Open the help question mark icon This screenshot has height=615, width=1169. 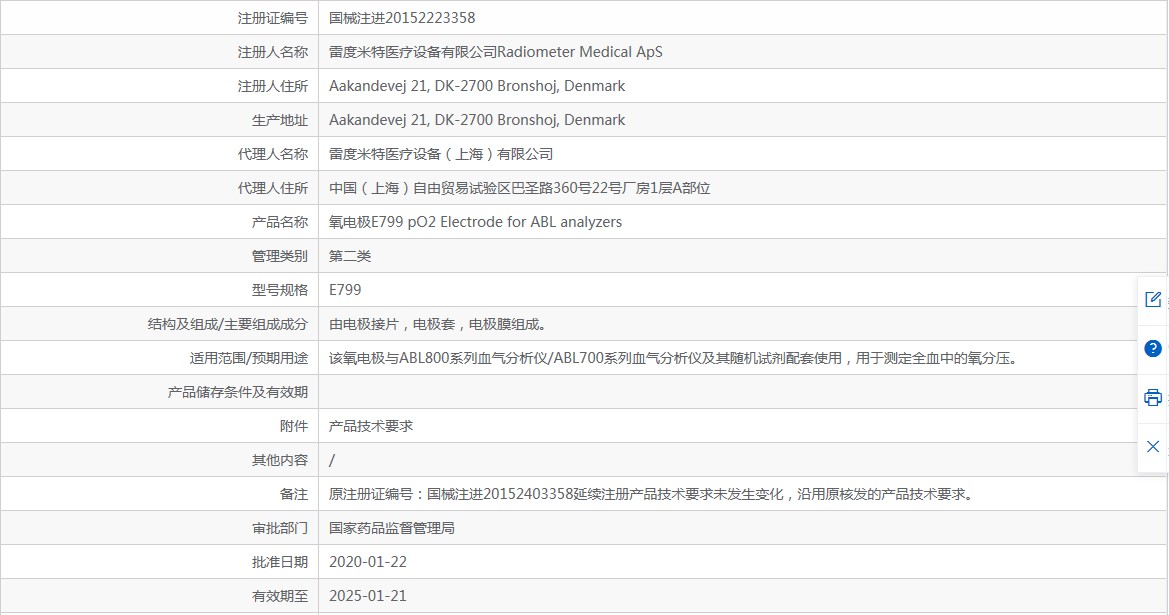pos(1153,348)
